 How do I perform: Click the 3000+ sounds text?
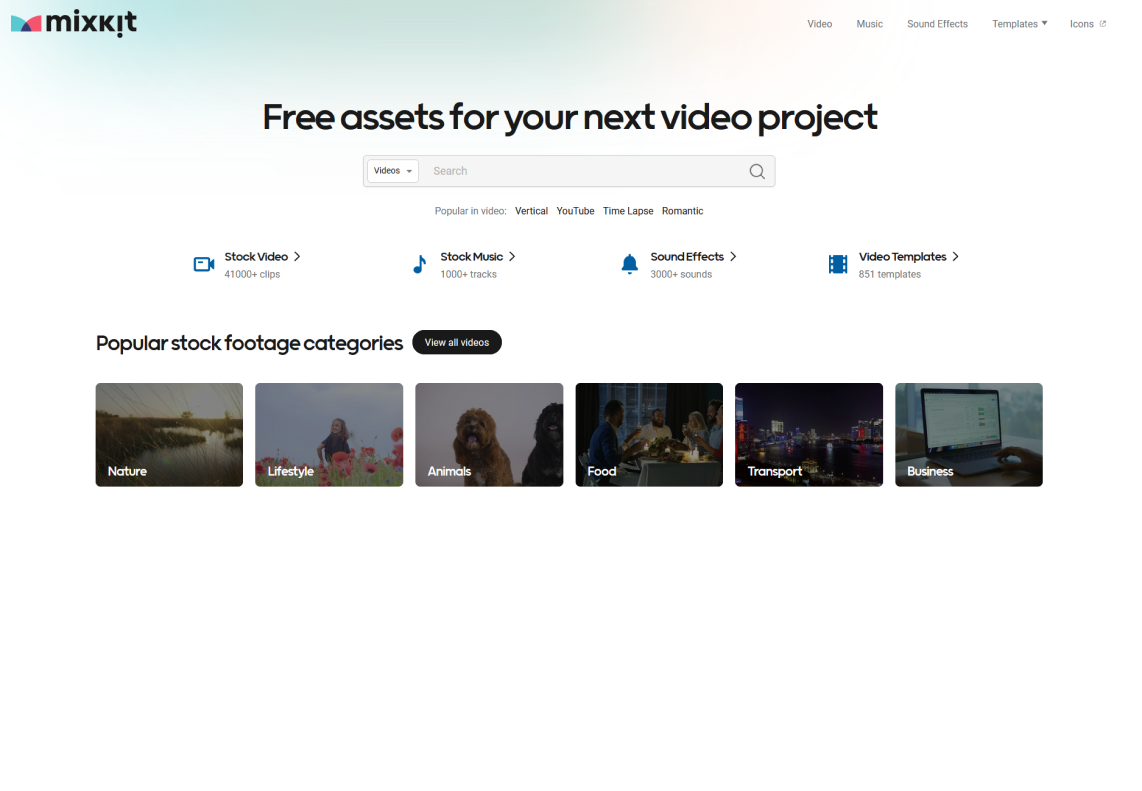pyautogui.click(x=681, y=275)
